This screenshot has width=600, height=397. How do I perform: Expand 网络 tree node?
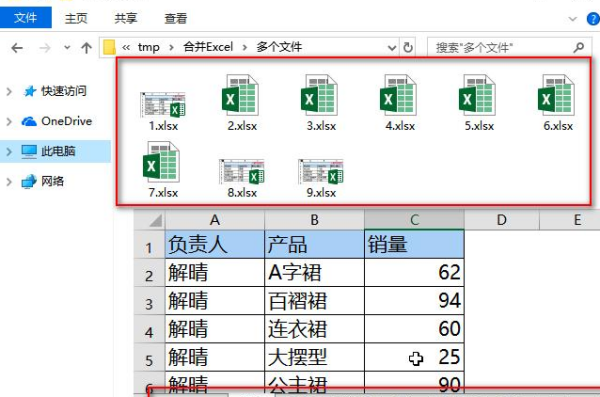[9, 182]
